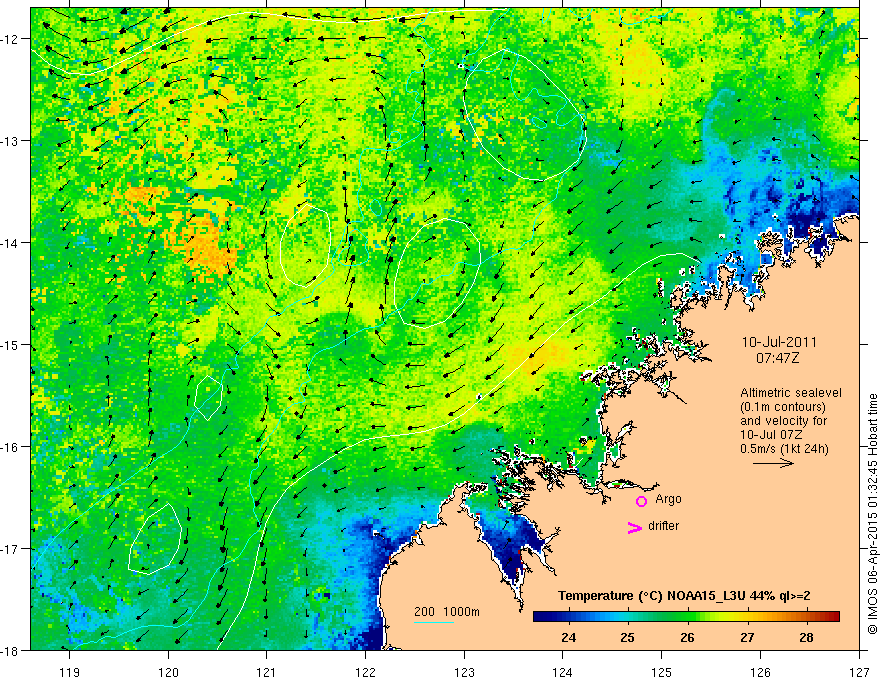Click the Argo legend label
The height and width of the screenshot is (680, 880).
(x=668, y=499)
